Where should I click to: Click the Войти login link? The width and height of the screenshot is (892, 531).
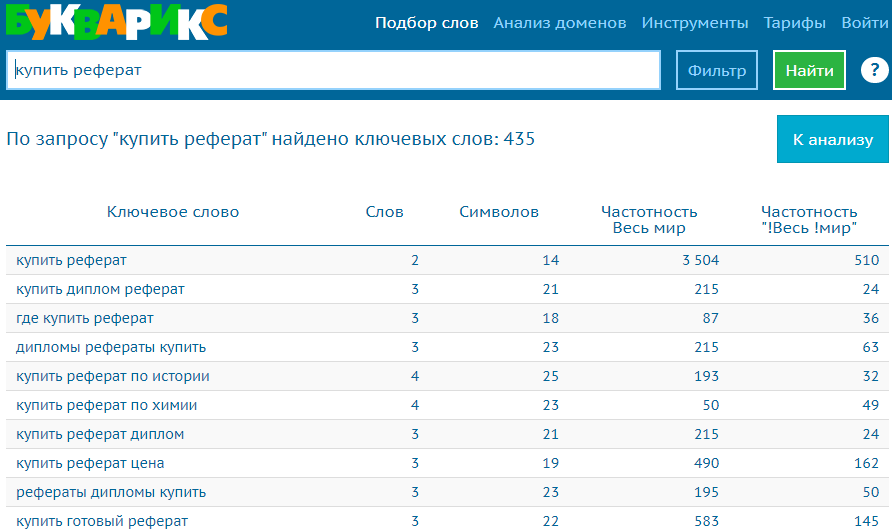[x=865, y=23]
